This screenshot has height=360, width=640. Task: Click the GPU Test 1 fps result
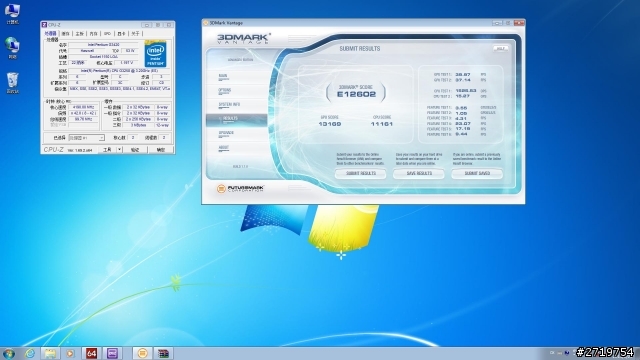(463, 75)
